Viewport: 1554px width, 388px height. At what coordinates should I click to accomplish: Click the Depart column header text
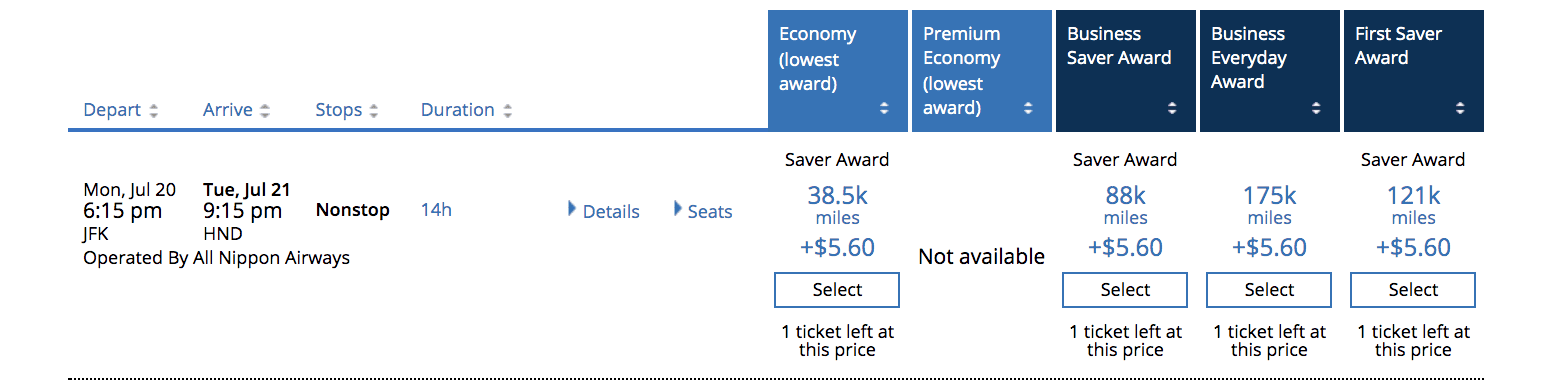click(112, 110)
